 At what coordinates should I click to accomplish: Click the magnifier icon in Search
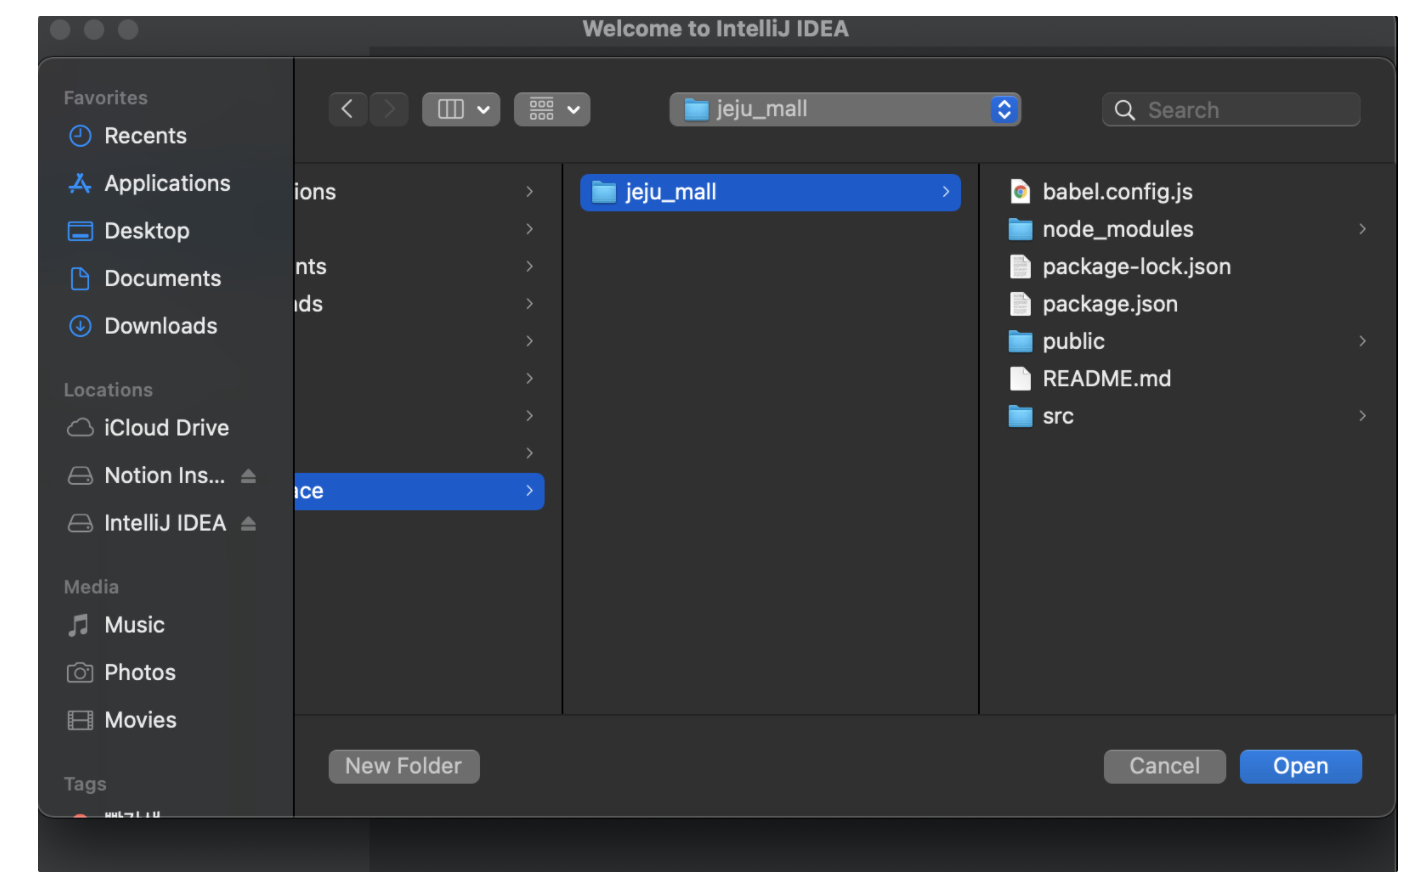pyautogui.click(x=1125, y=110)
